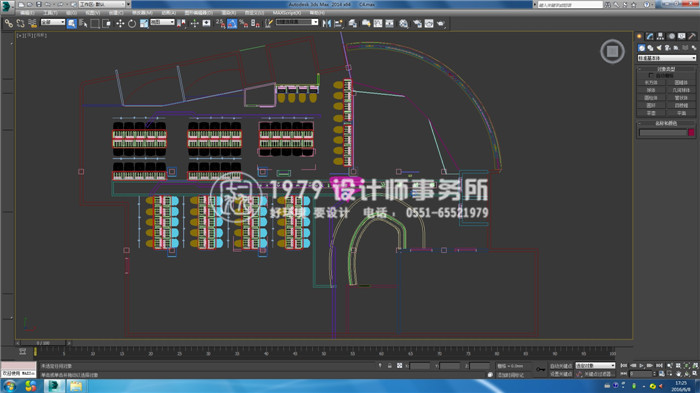Open the Utilities hammer panel
Viewport: 700px width, 393px height.
pyautogui.click(x=692, y=36)
